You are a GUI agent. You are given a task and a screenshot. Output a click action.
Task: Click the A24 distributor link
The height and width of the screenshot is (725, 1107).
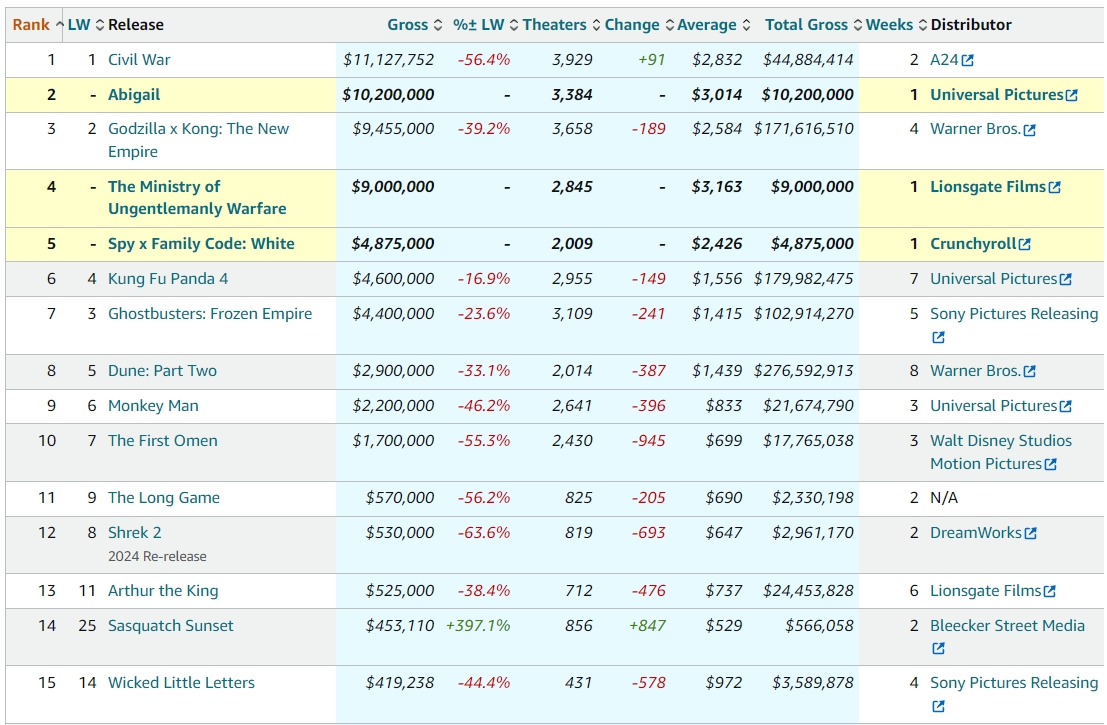[x=944, y=60]
